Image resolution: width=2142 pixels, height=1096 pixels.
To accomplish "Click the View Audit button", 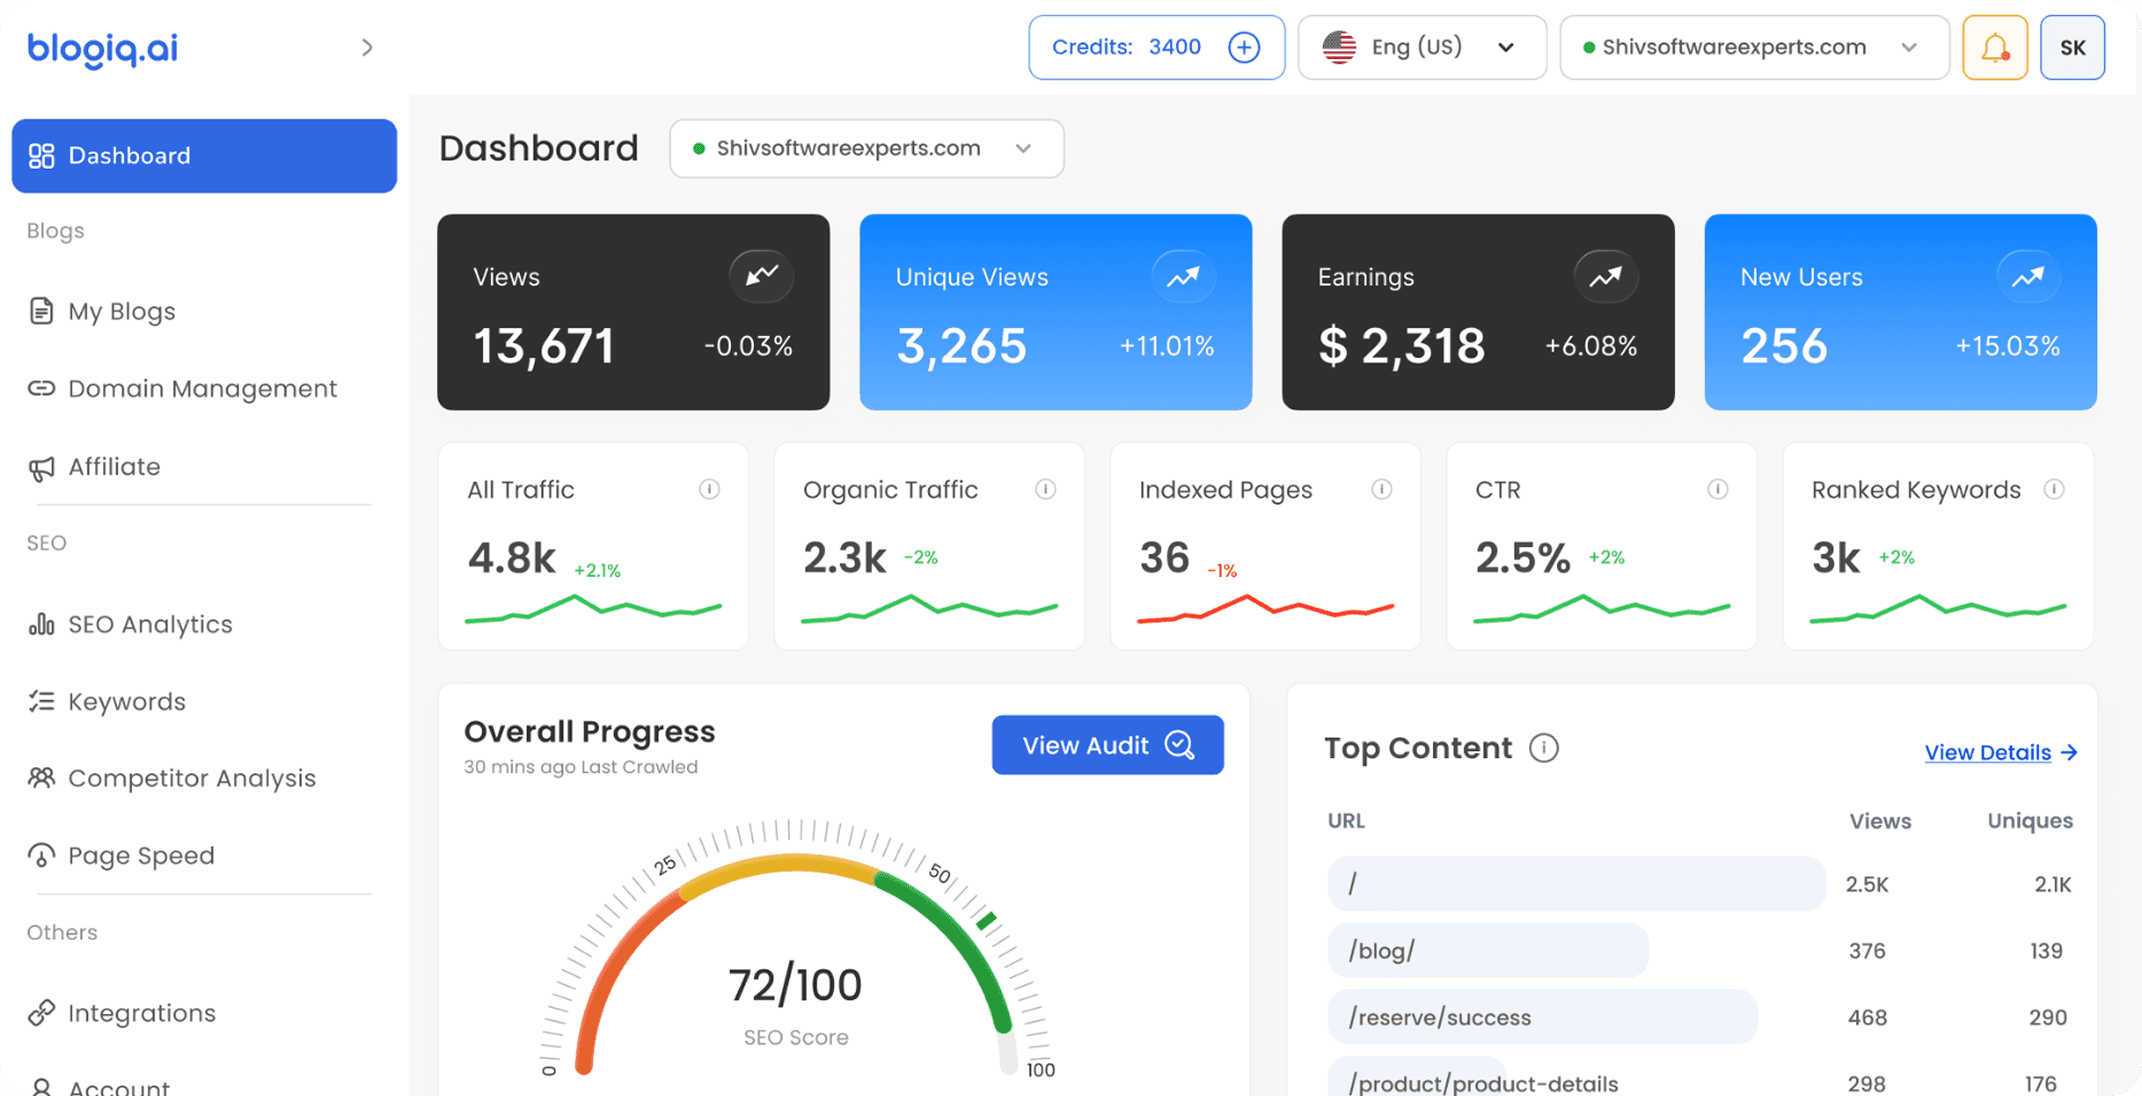I will click(1107, 744).
